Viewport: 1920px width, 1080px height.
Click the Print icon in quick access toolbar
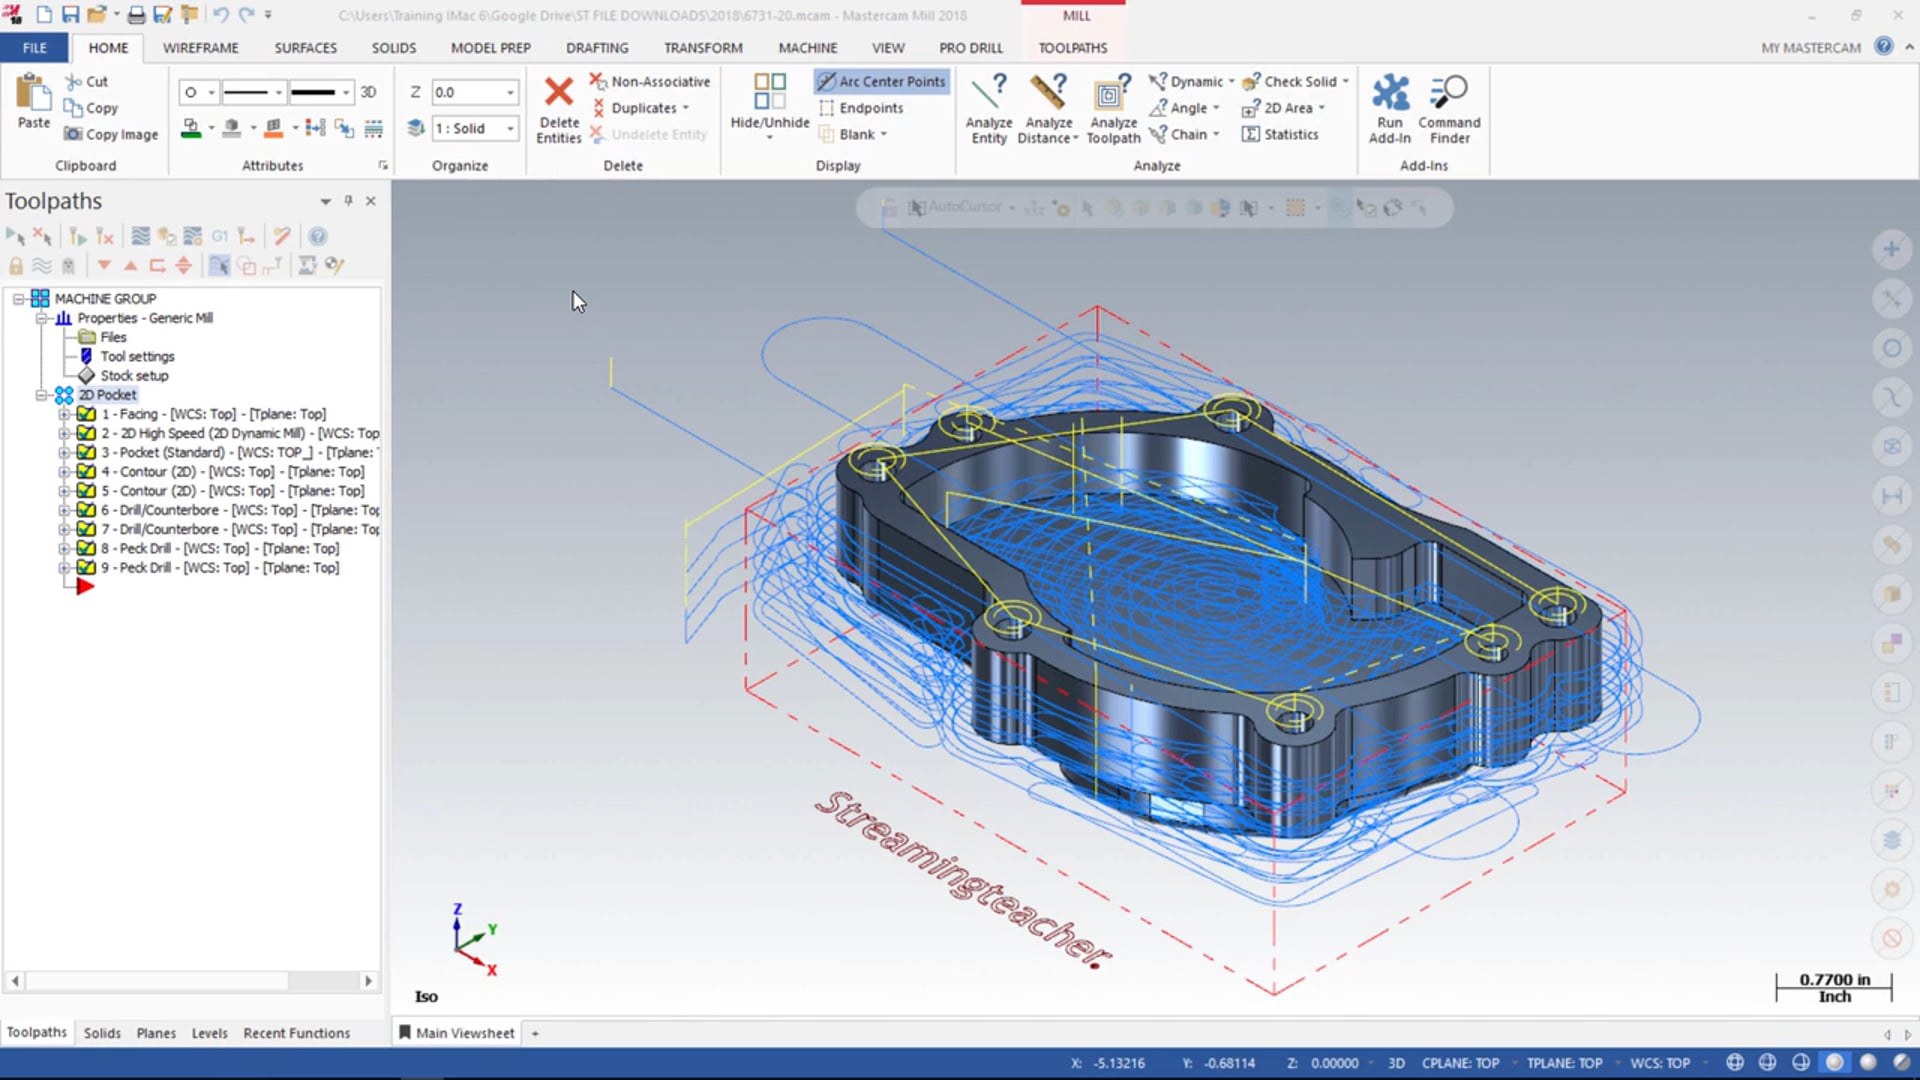point(136,15)
